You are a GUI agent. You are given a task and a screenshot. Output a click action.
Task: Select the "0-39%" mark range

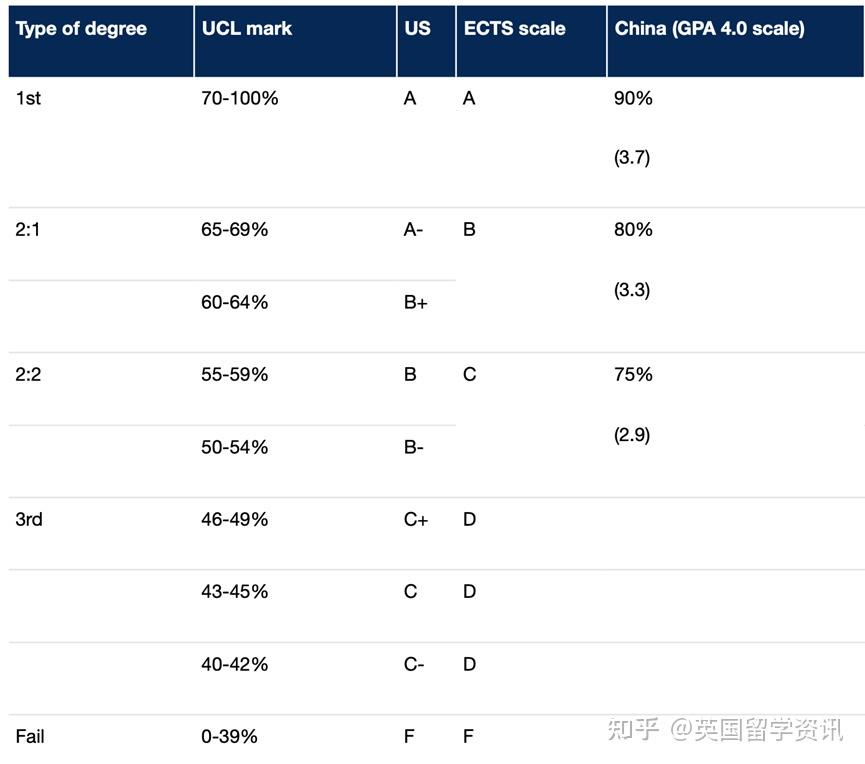(229, 736)
